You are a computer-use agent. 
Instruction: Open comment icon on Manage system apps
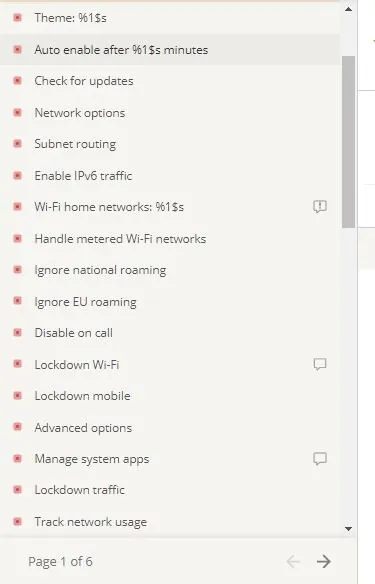320,458
